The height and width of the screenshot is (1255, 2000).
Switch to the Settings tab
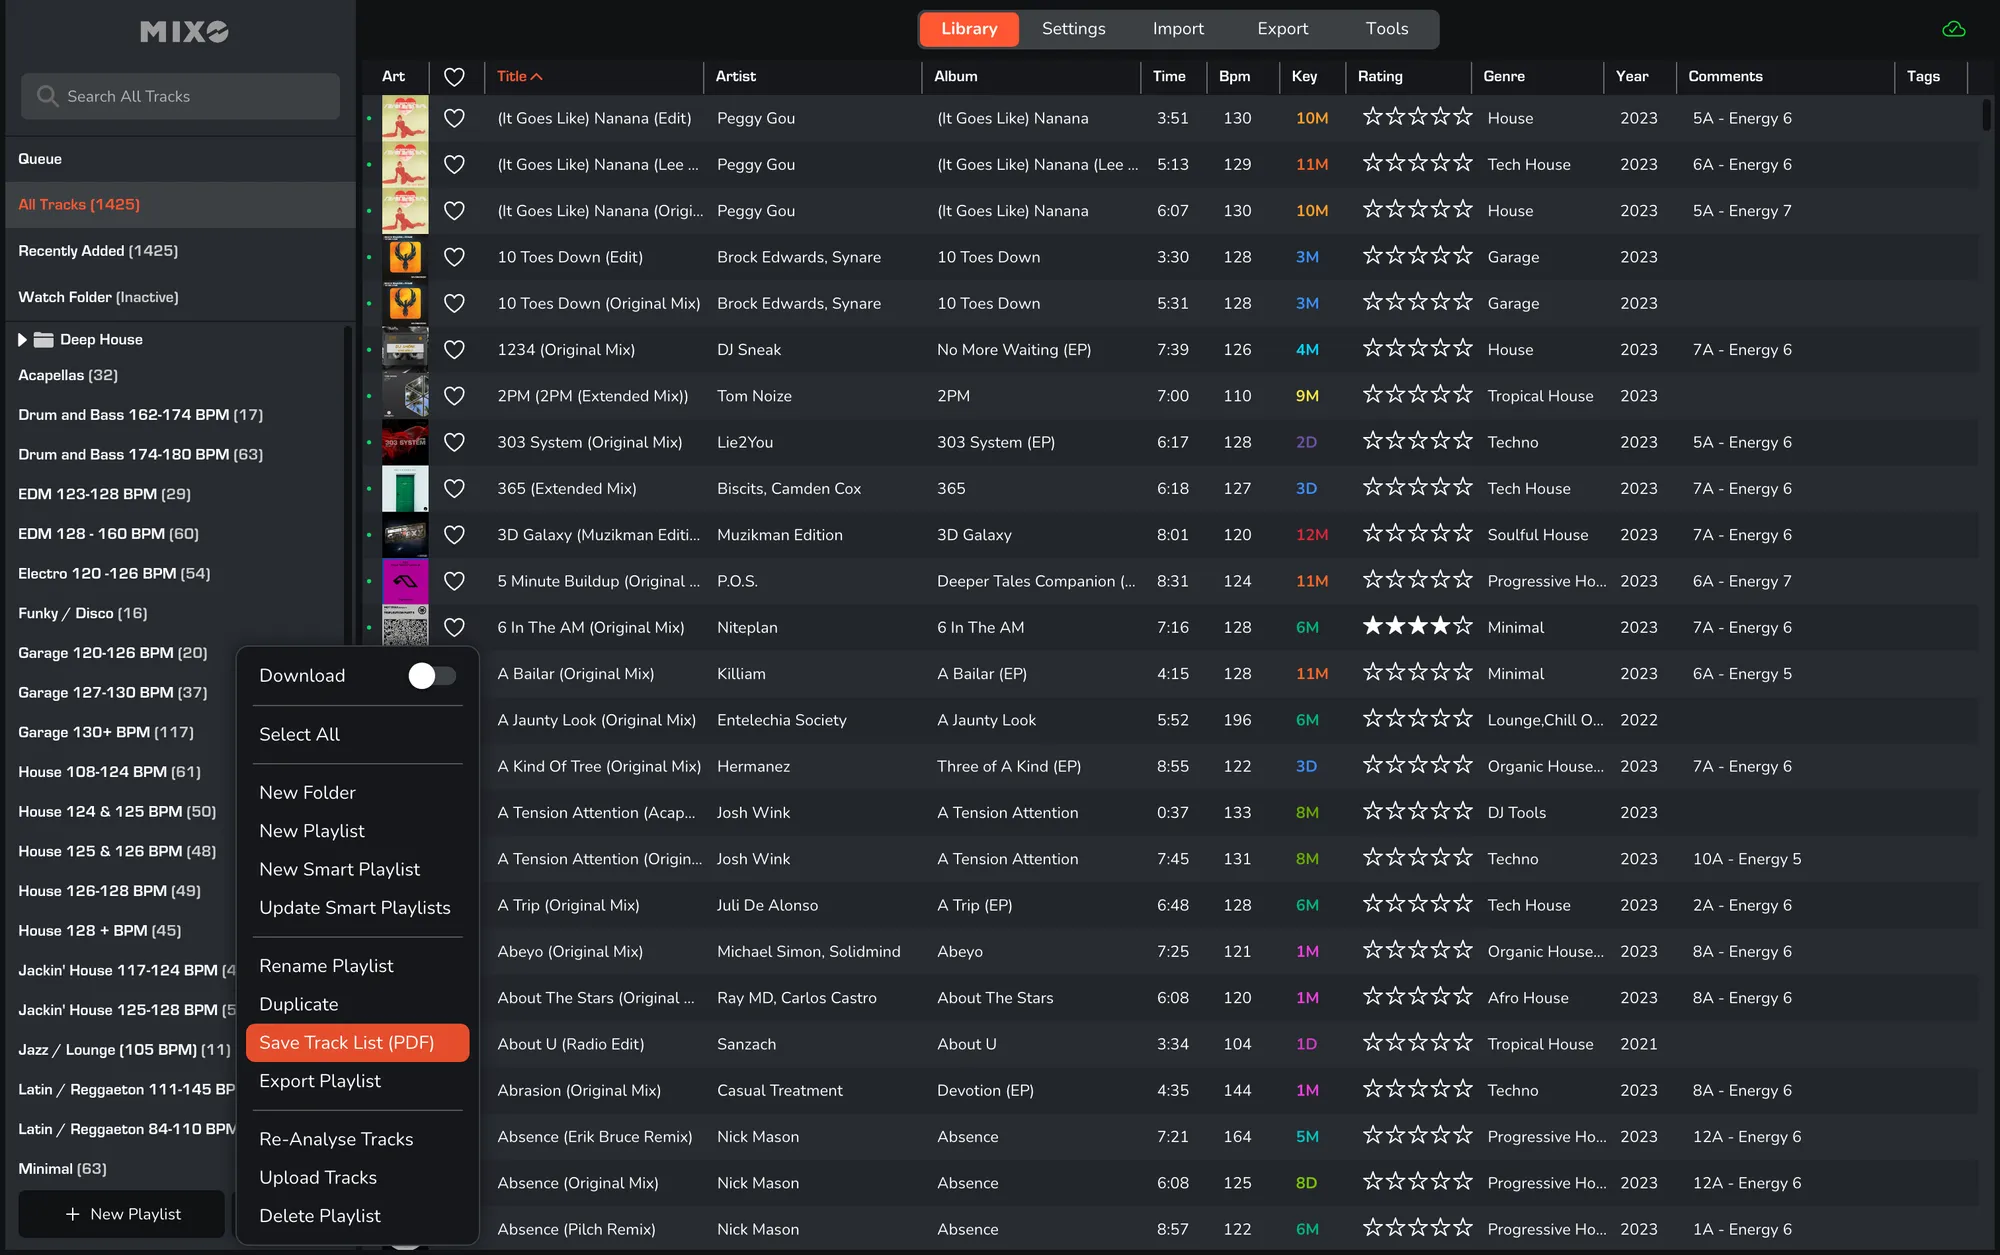point(1073,29)
